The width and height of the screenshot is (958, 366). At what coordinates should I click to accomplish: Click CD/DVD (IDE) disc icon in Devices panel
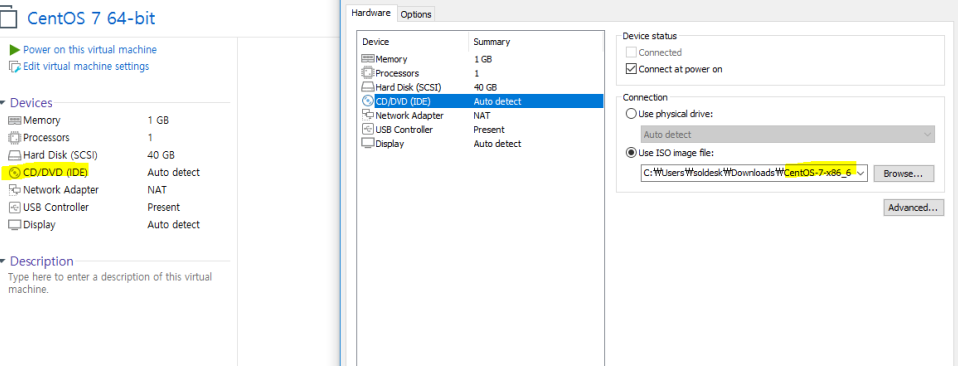click(x=15, y=173)
